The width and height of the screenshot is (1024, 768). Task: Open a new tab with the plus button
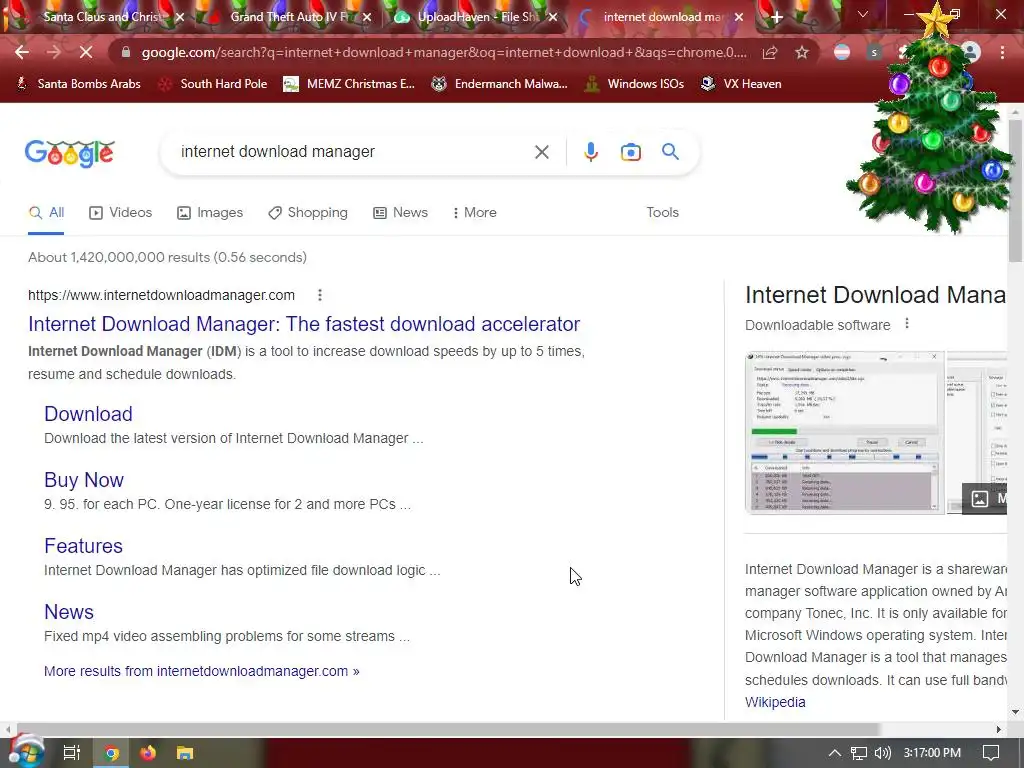tap(776, 18)
